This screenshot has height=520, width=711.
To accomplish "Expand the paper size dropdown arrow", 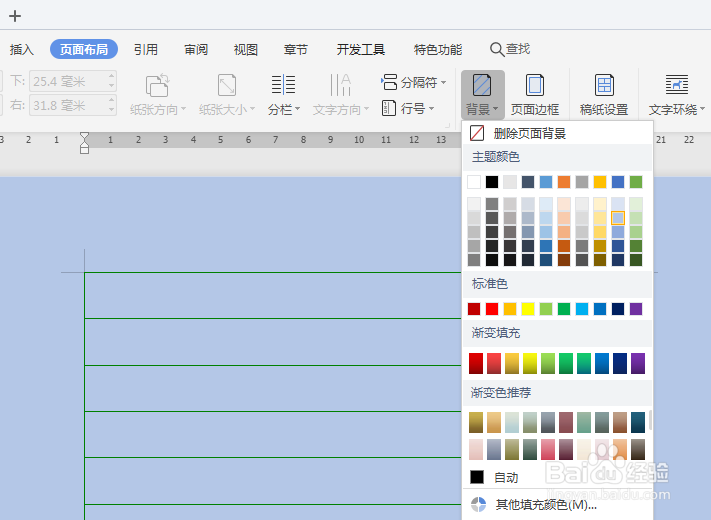I will pyautogui.click(x=253, y=109).
